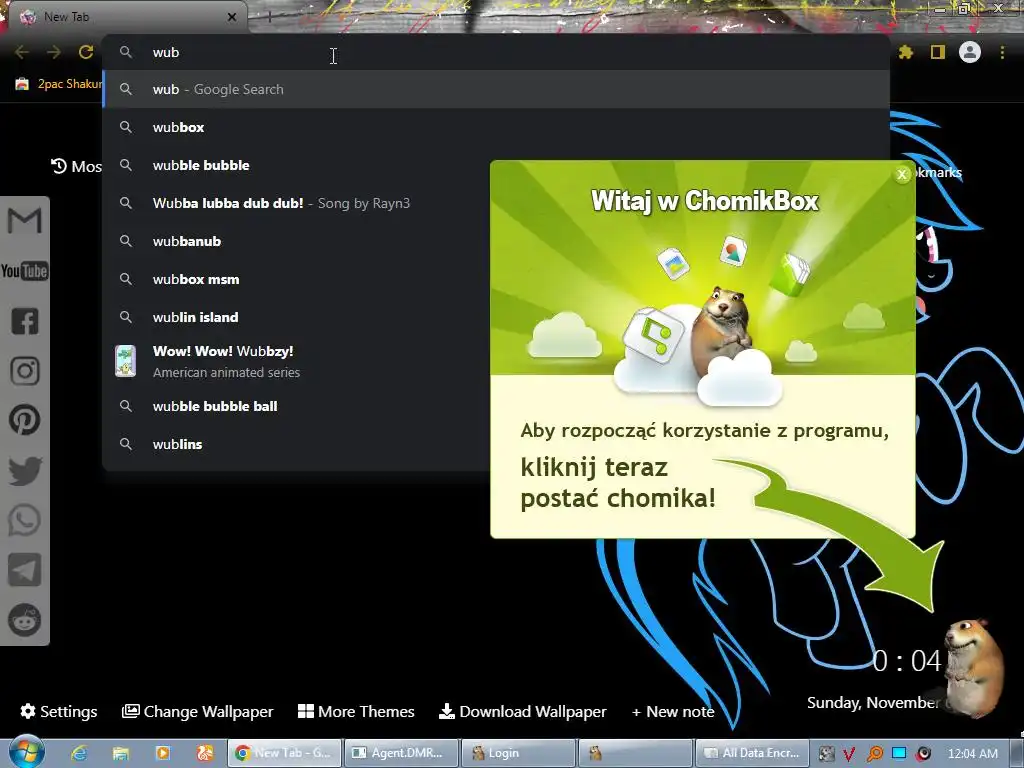This screenshot has height=768, width=1024.
Task: Switch to the All Data Encr... taskbar window
Action: [x=752, y=753]
